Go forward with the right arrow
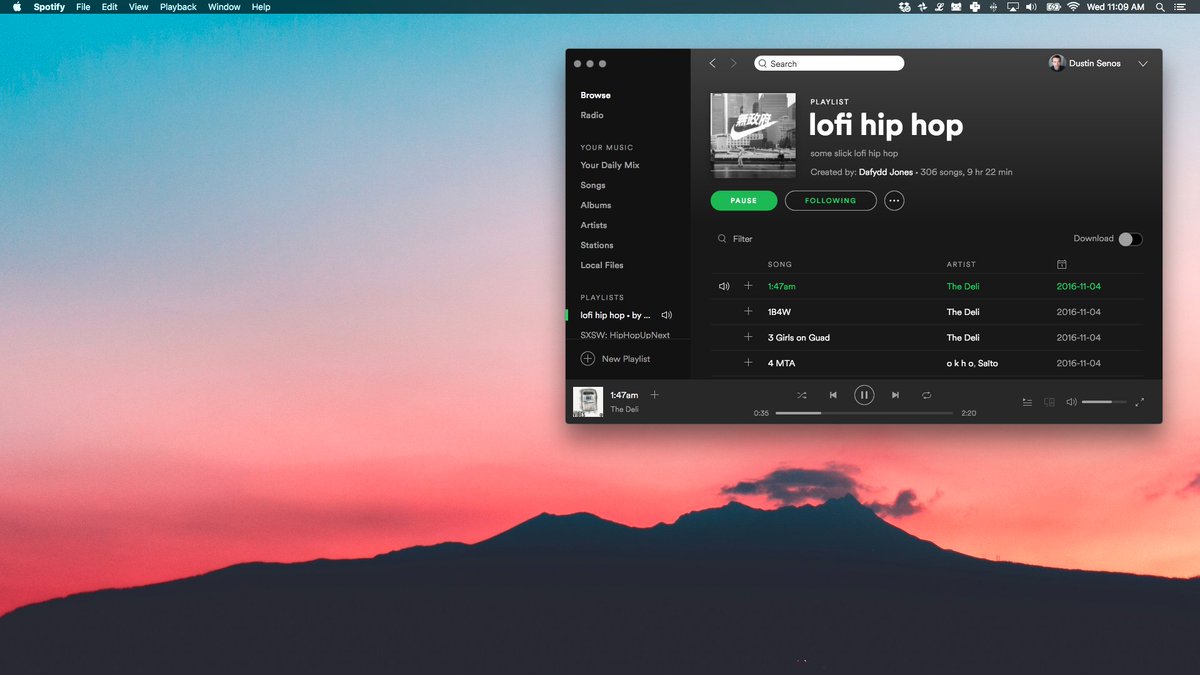The width and height of the screenshot is (1200, 675). tap(733, 63)
